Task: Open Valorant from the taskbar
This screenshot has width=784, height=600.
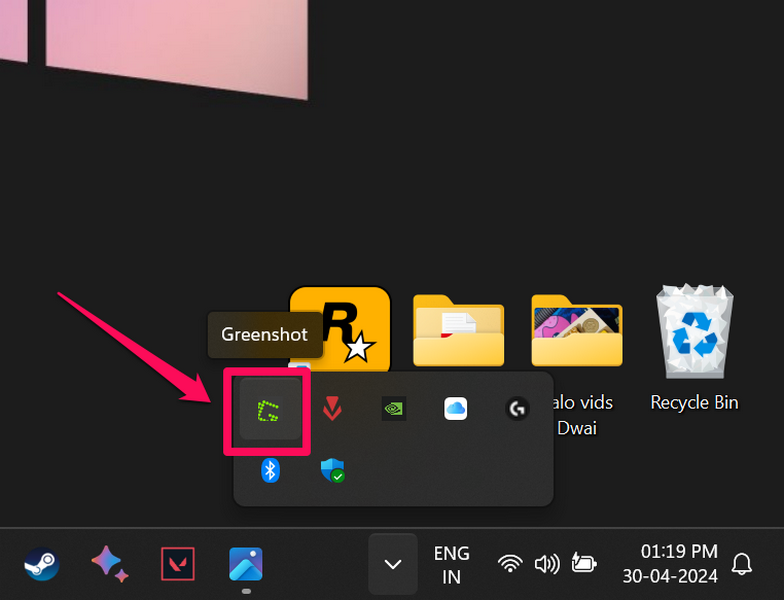Action: click(178, 564)
